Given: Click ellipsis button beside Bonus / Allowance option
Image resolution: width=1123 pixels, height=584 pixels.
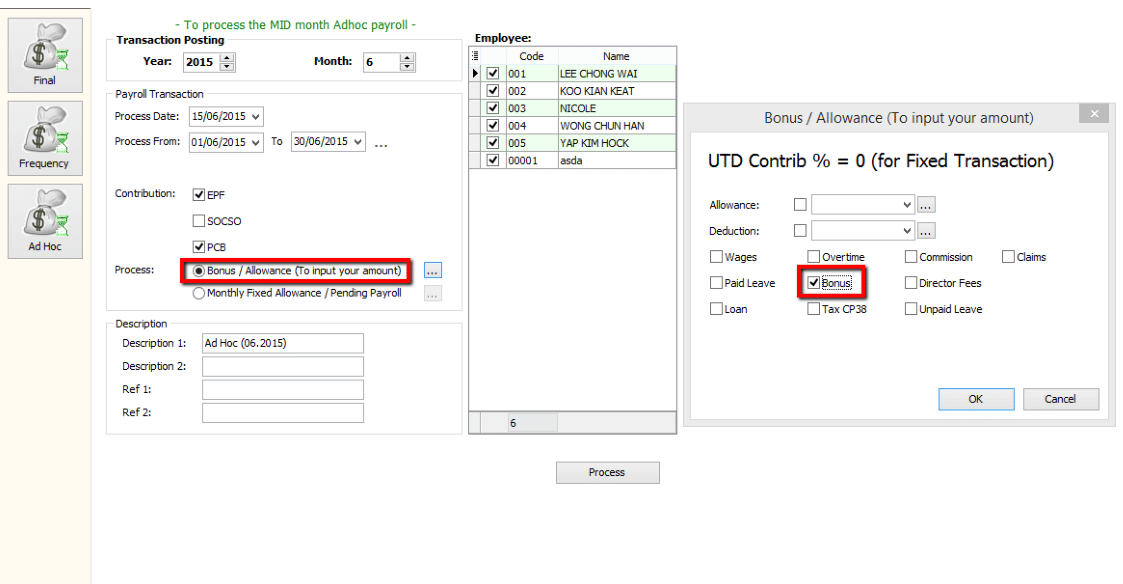Looking at the screenshot, I should (x=432, y=271).
